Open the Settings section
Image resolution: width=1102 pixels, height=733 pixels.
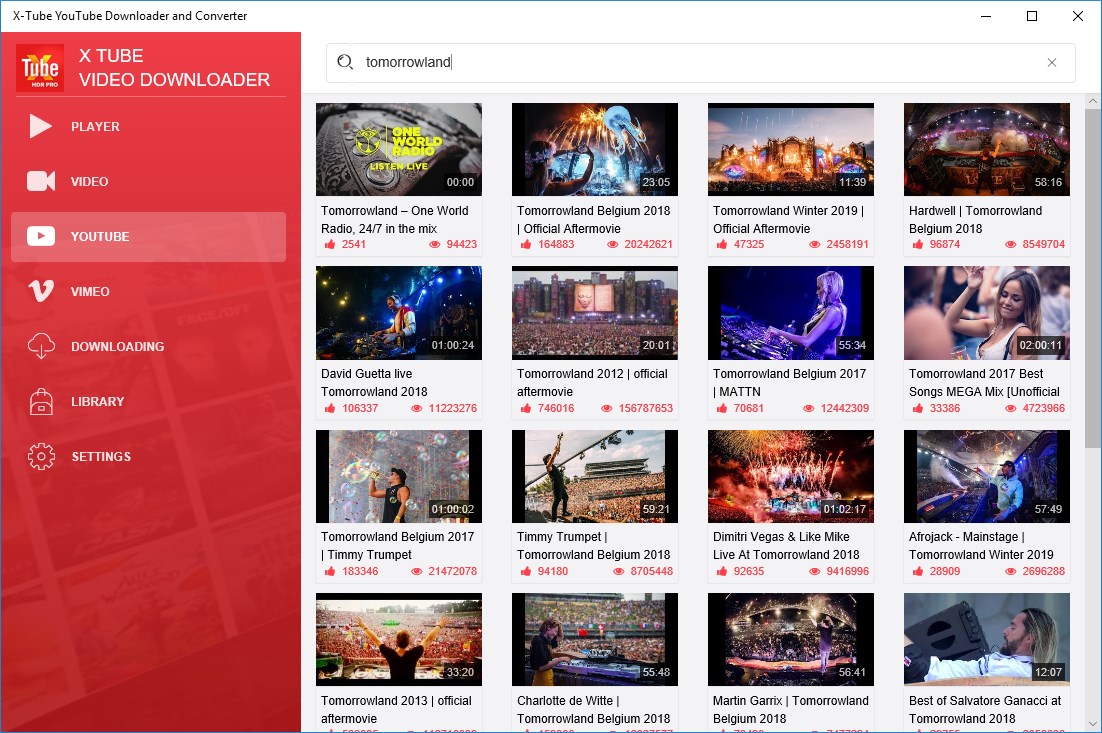(148, 456)
